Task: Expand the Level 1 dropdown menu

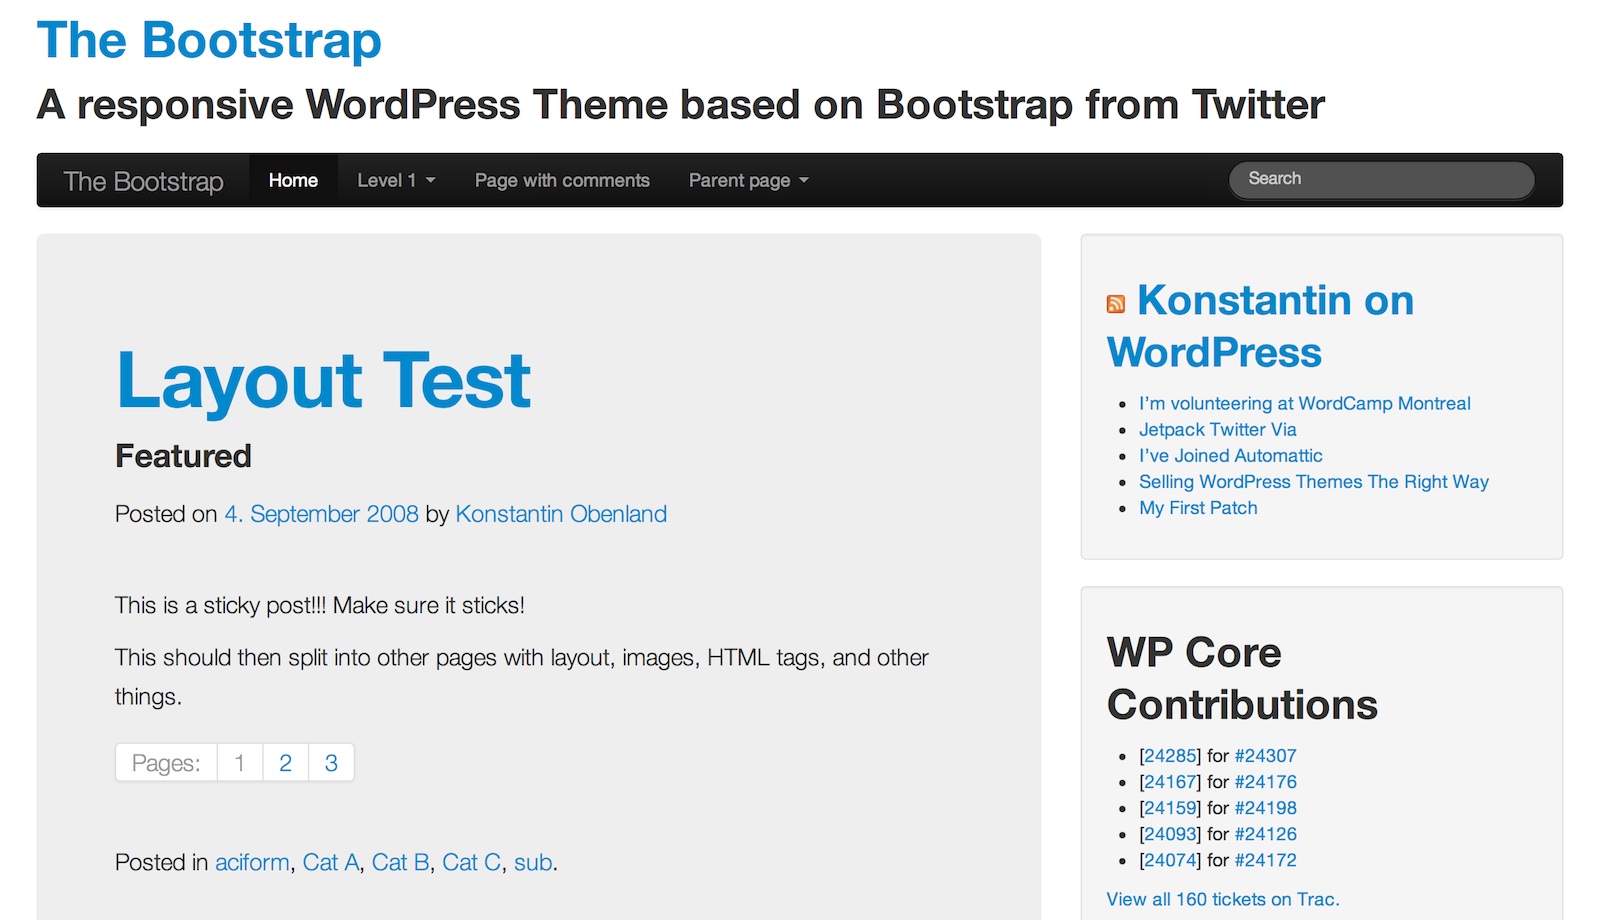Action: tap(396, 181)
